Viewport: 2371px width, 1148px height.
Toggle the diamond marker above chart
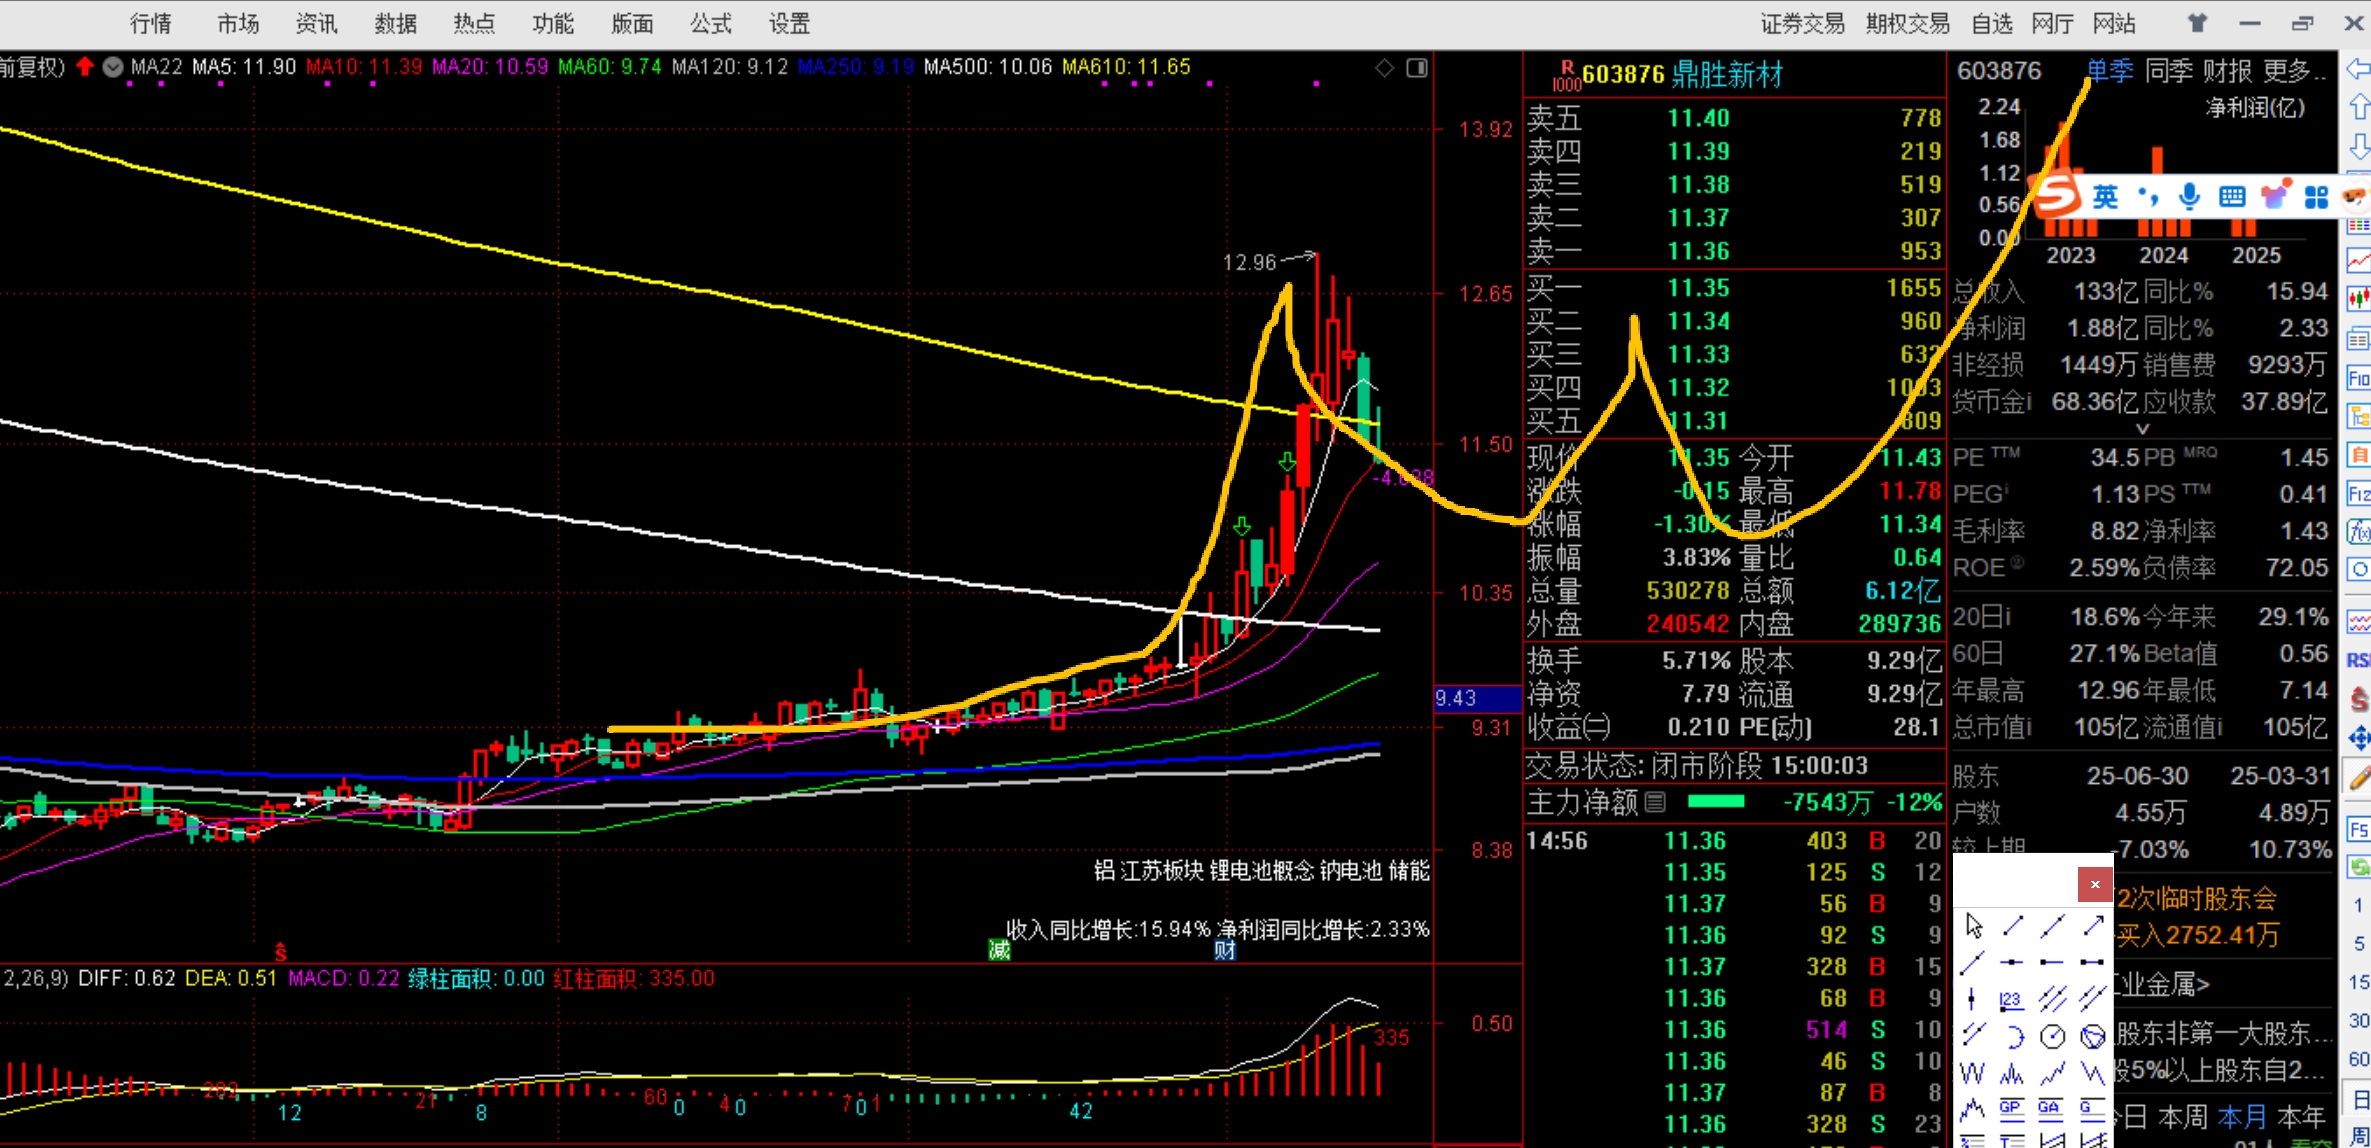[x=1384, y=68]
